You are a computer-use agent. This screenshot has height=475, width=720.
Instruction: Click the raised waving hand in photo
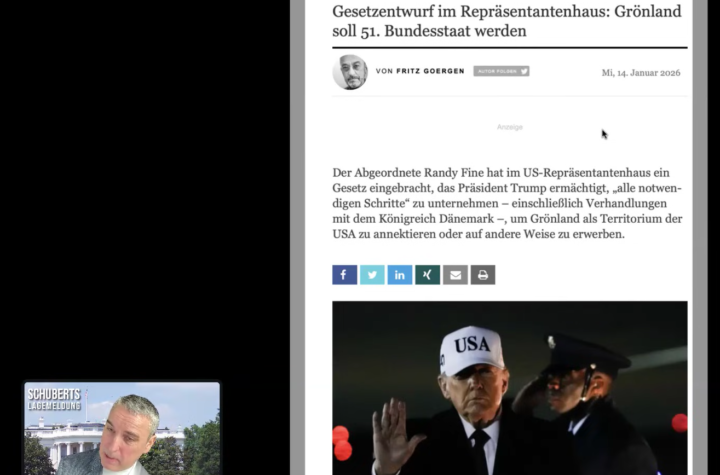tap(395, 432)
